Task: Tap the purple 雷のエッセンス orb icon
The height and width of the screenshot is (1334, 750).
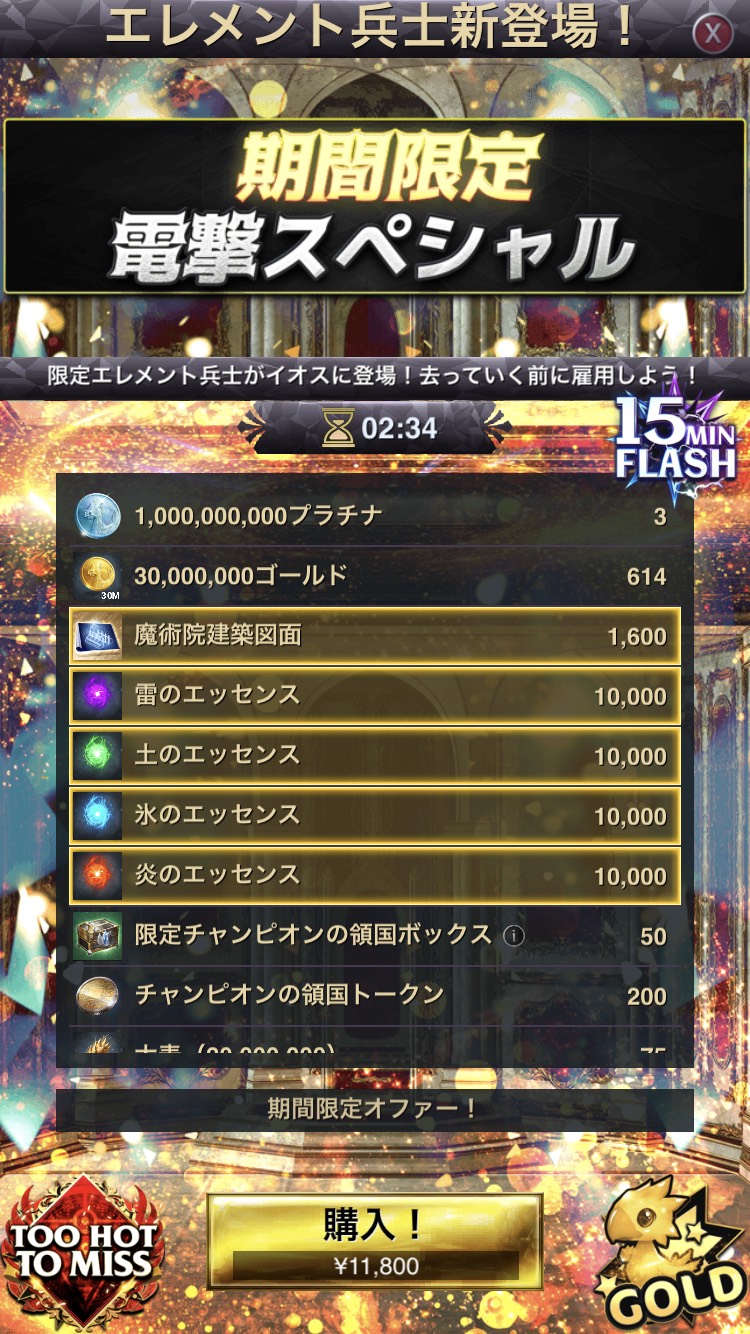Action: [98, 696]
